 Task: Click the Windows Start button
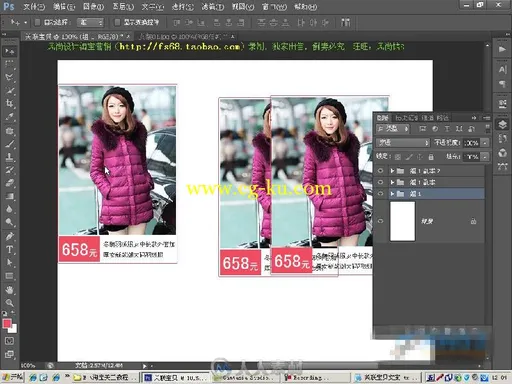12,377
